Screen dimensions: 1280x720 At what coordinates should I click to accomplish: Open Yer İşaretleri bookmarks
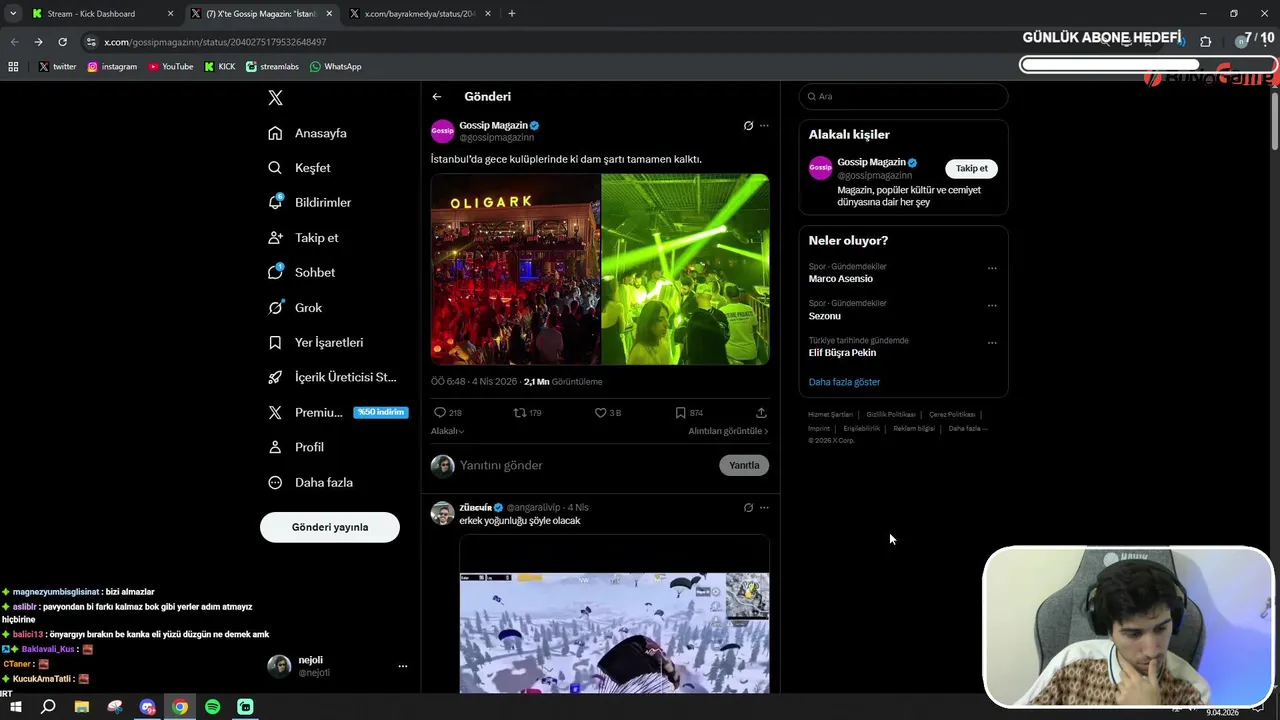point(316,342)
